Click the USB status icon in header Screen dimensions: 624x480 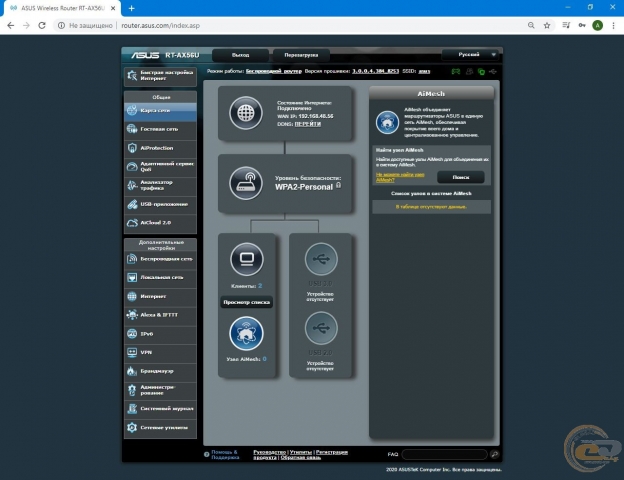click(x=493, y=72)
